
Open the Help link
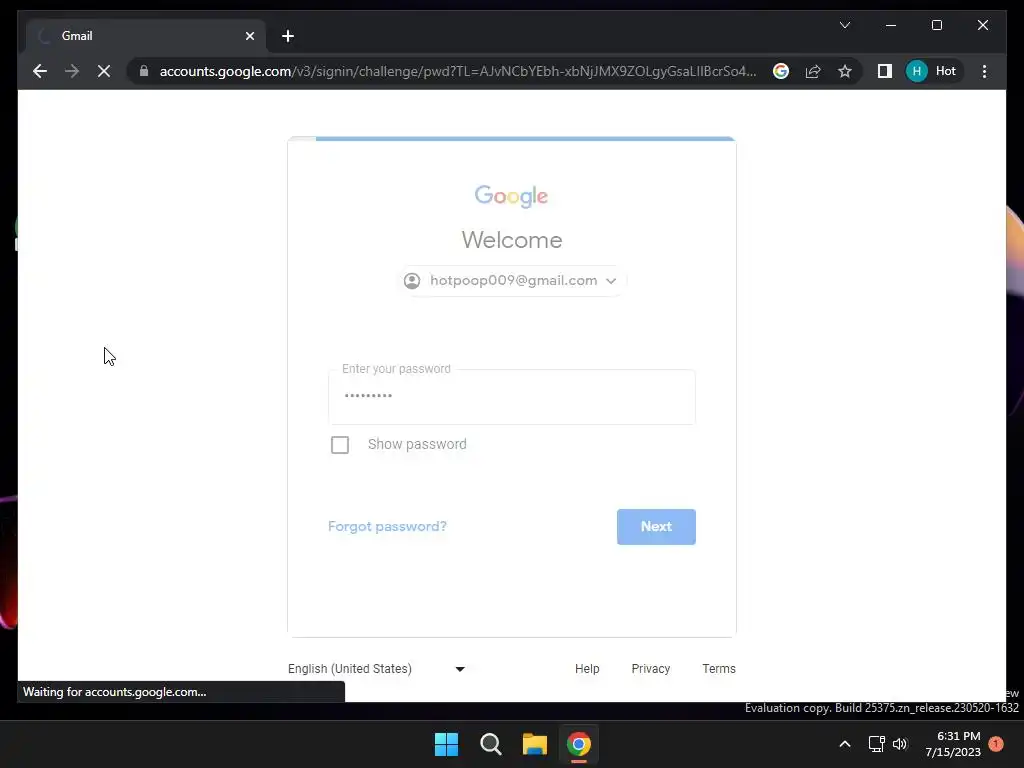click(x=587, y=669)
